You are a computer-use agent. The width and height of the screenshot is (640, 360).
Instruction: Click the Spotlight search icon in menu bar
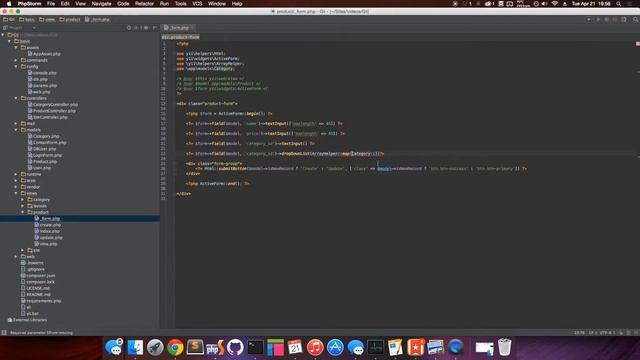[x=619, y=4]
